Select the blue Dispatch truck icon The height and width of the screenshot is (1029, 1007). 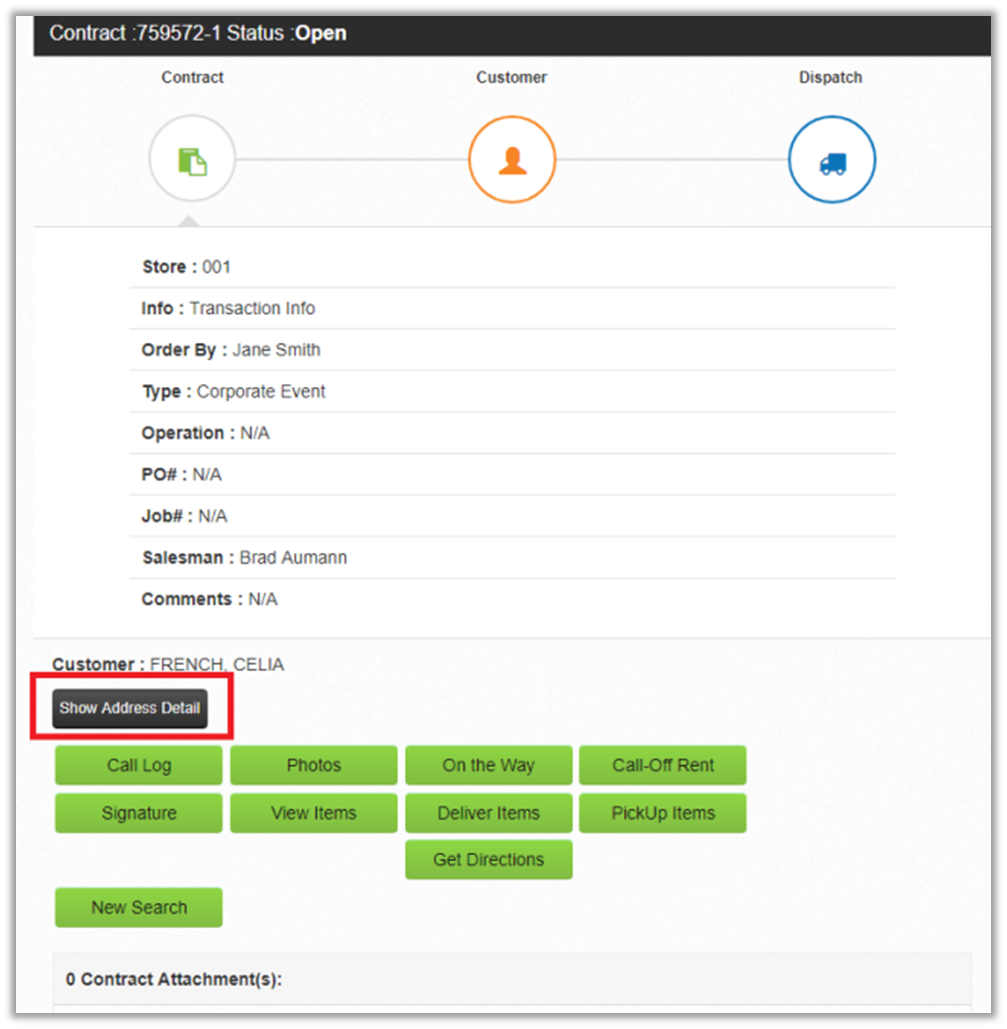[x=831, y=160]
